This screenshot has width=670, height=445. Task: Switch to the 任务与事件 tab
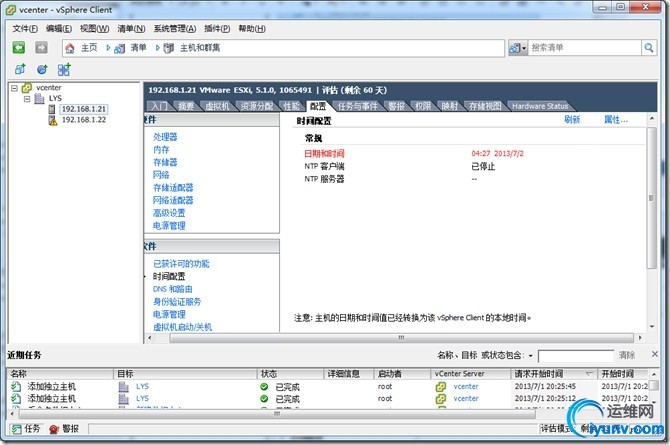[357, 106]
